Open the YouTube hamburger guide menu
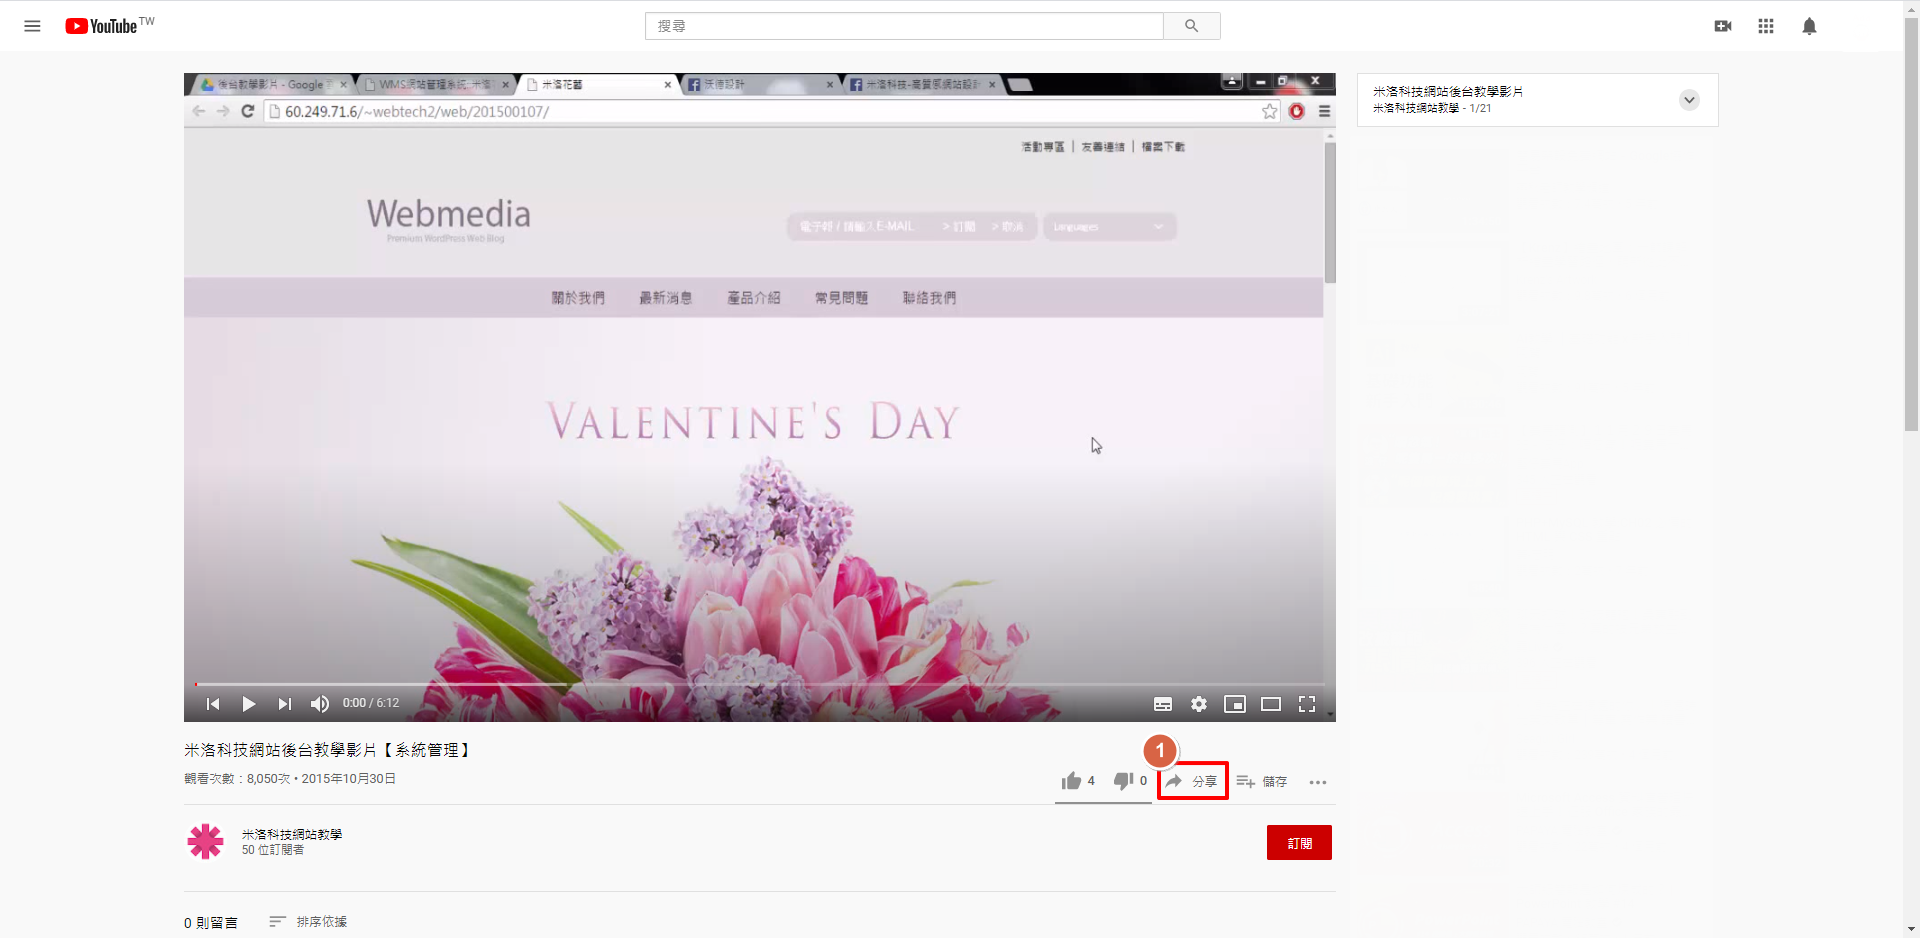Screen dimensions: 1920x938 coord(32,26)
